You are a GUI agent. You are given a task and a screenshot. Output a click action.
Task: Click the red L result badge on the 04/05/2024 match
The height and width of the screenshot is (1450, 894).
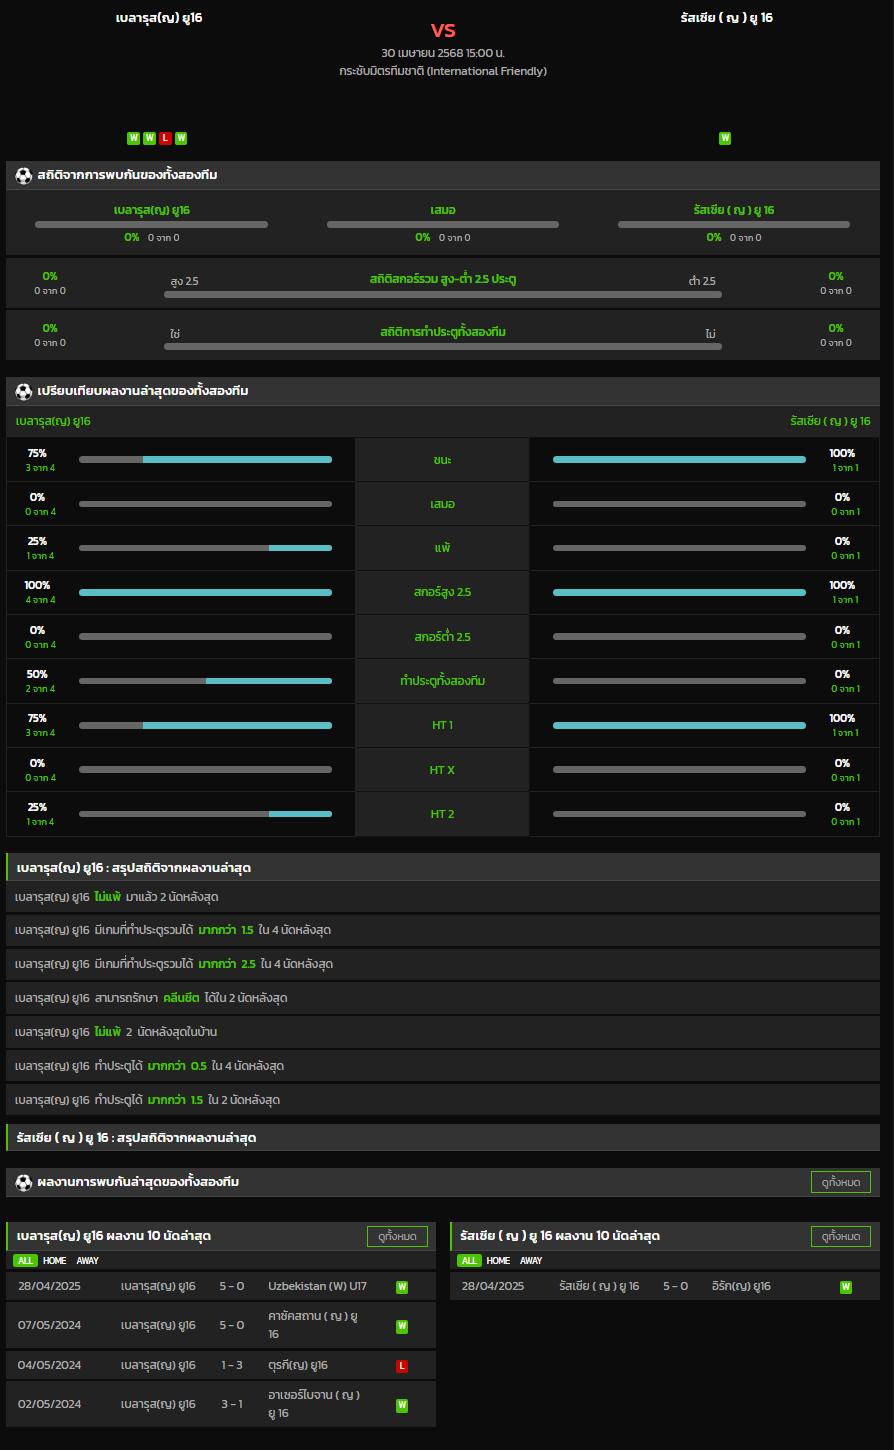pos(402,1366)
